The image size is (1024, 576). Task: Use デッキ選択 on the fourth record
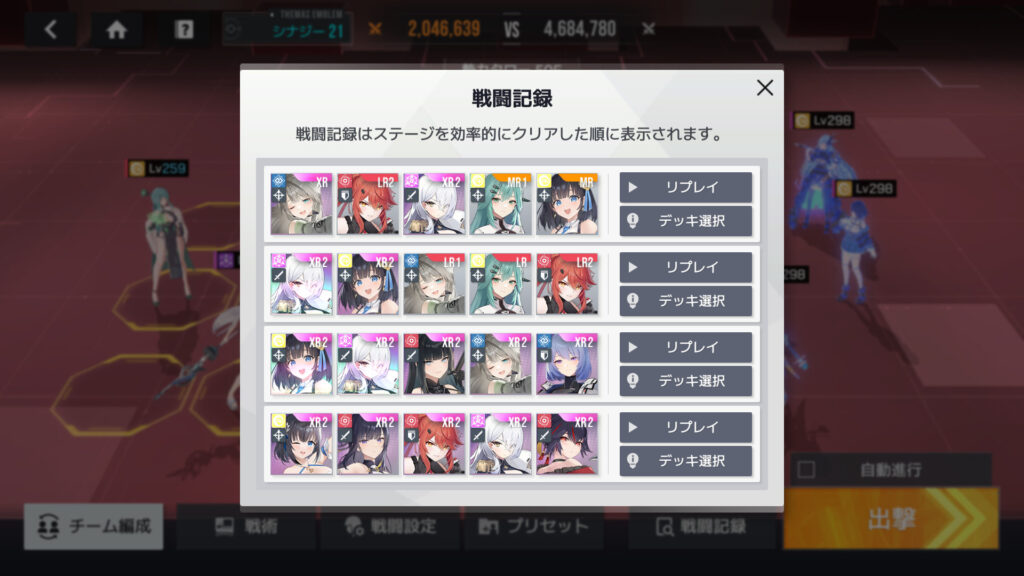[x=686, y=460]
